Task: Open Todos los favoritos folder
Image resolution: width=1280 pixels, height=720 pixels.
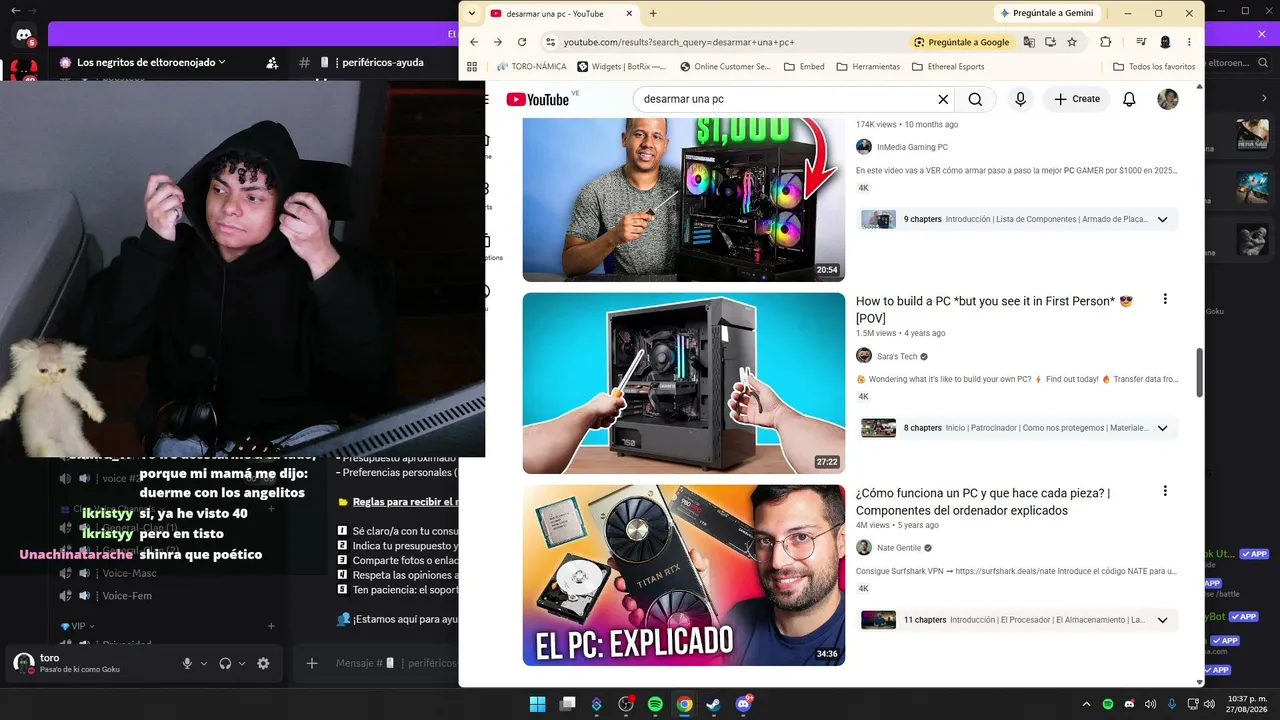Action: click(x=1154, y=67)
